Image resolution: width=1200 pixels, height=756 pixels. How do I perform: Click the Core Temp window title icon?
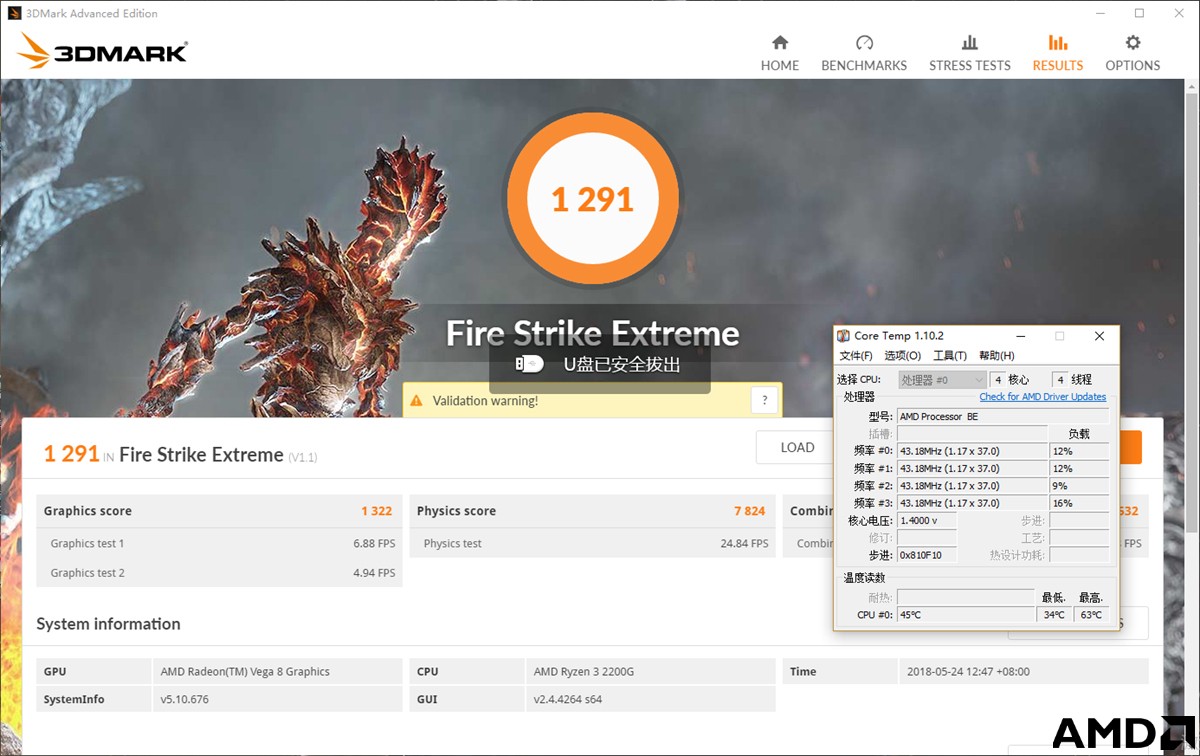click(x=844, y=336)
